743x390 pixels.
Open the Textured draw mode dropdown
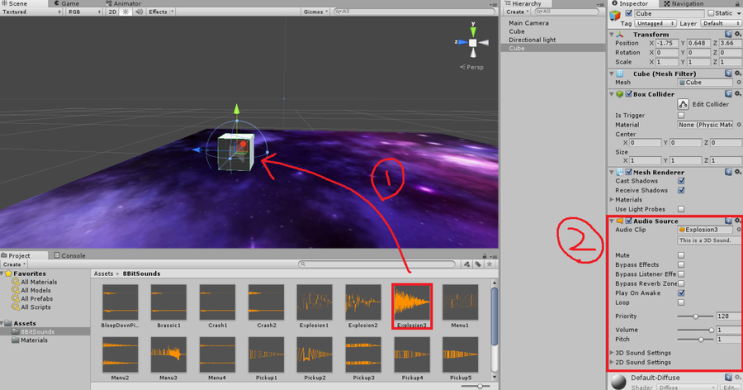[31, 11]
